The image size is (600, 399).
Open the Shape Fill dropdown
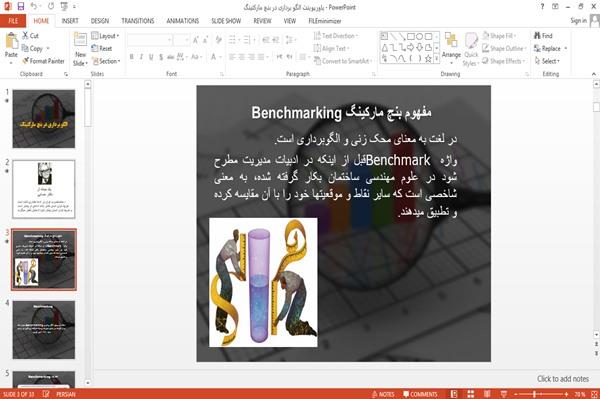(x=499, y=36)
